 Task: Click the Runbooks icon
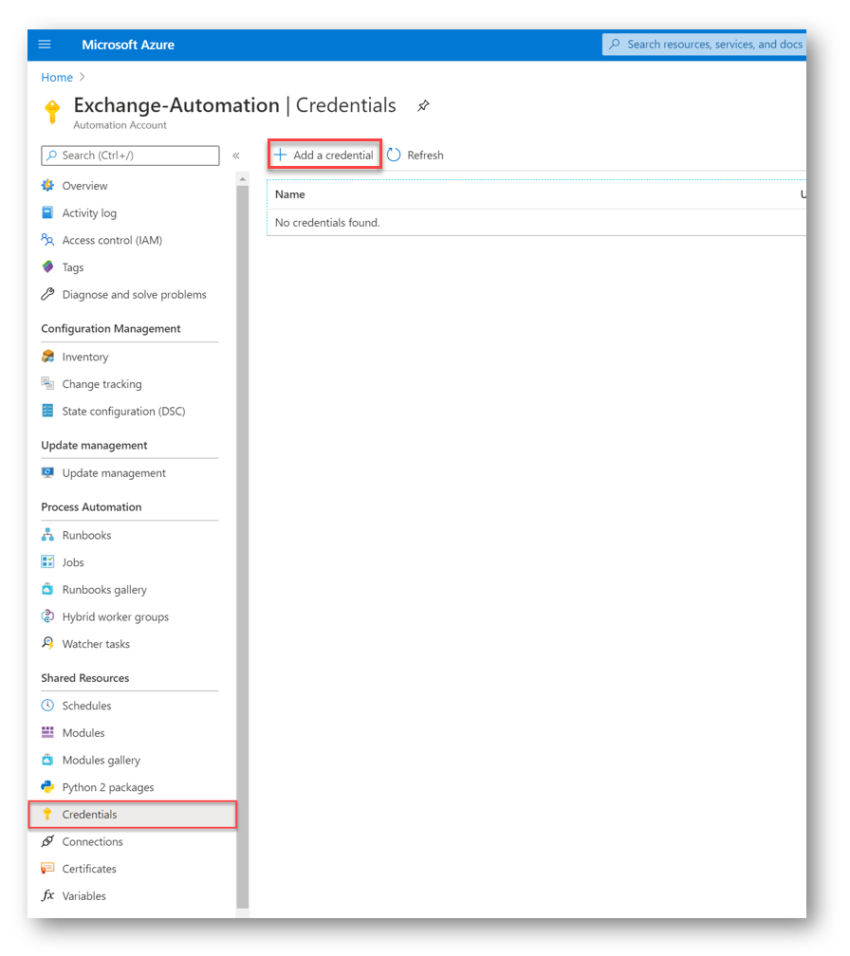coord(48,535)
